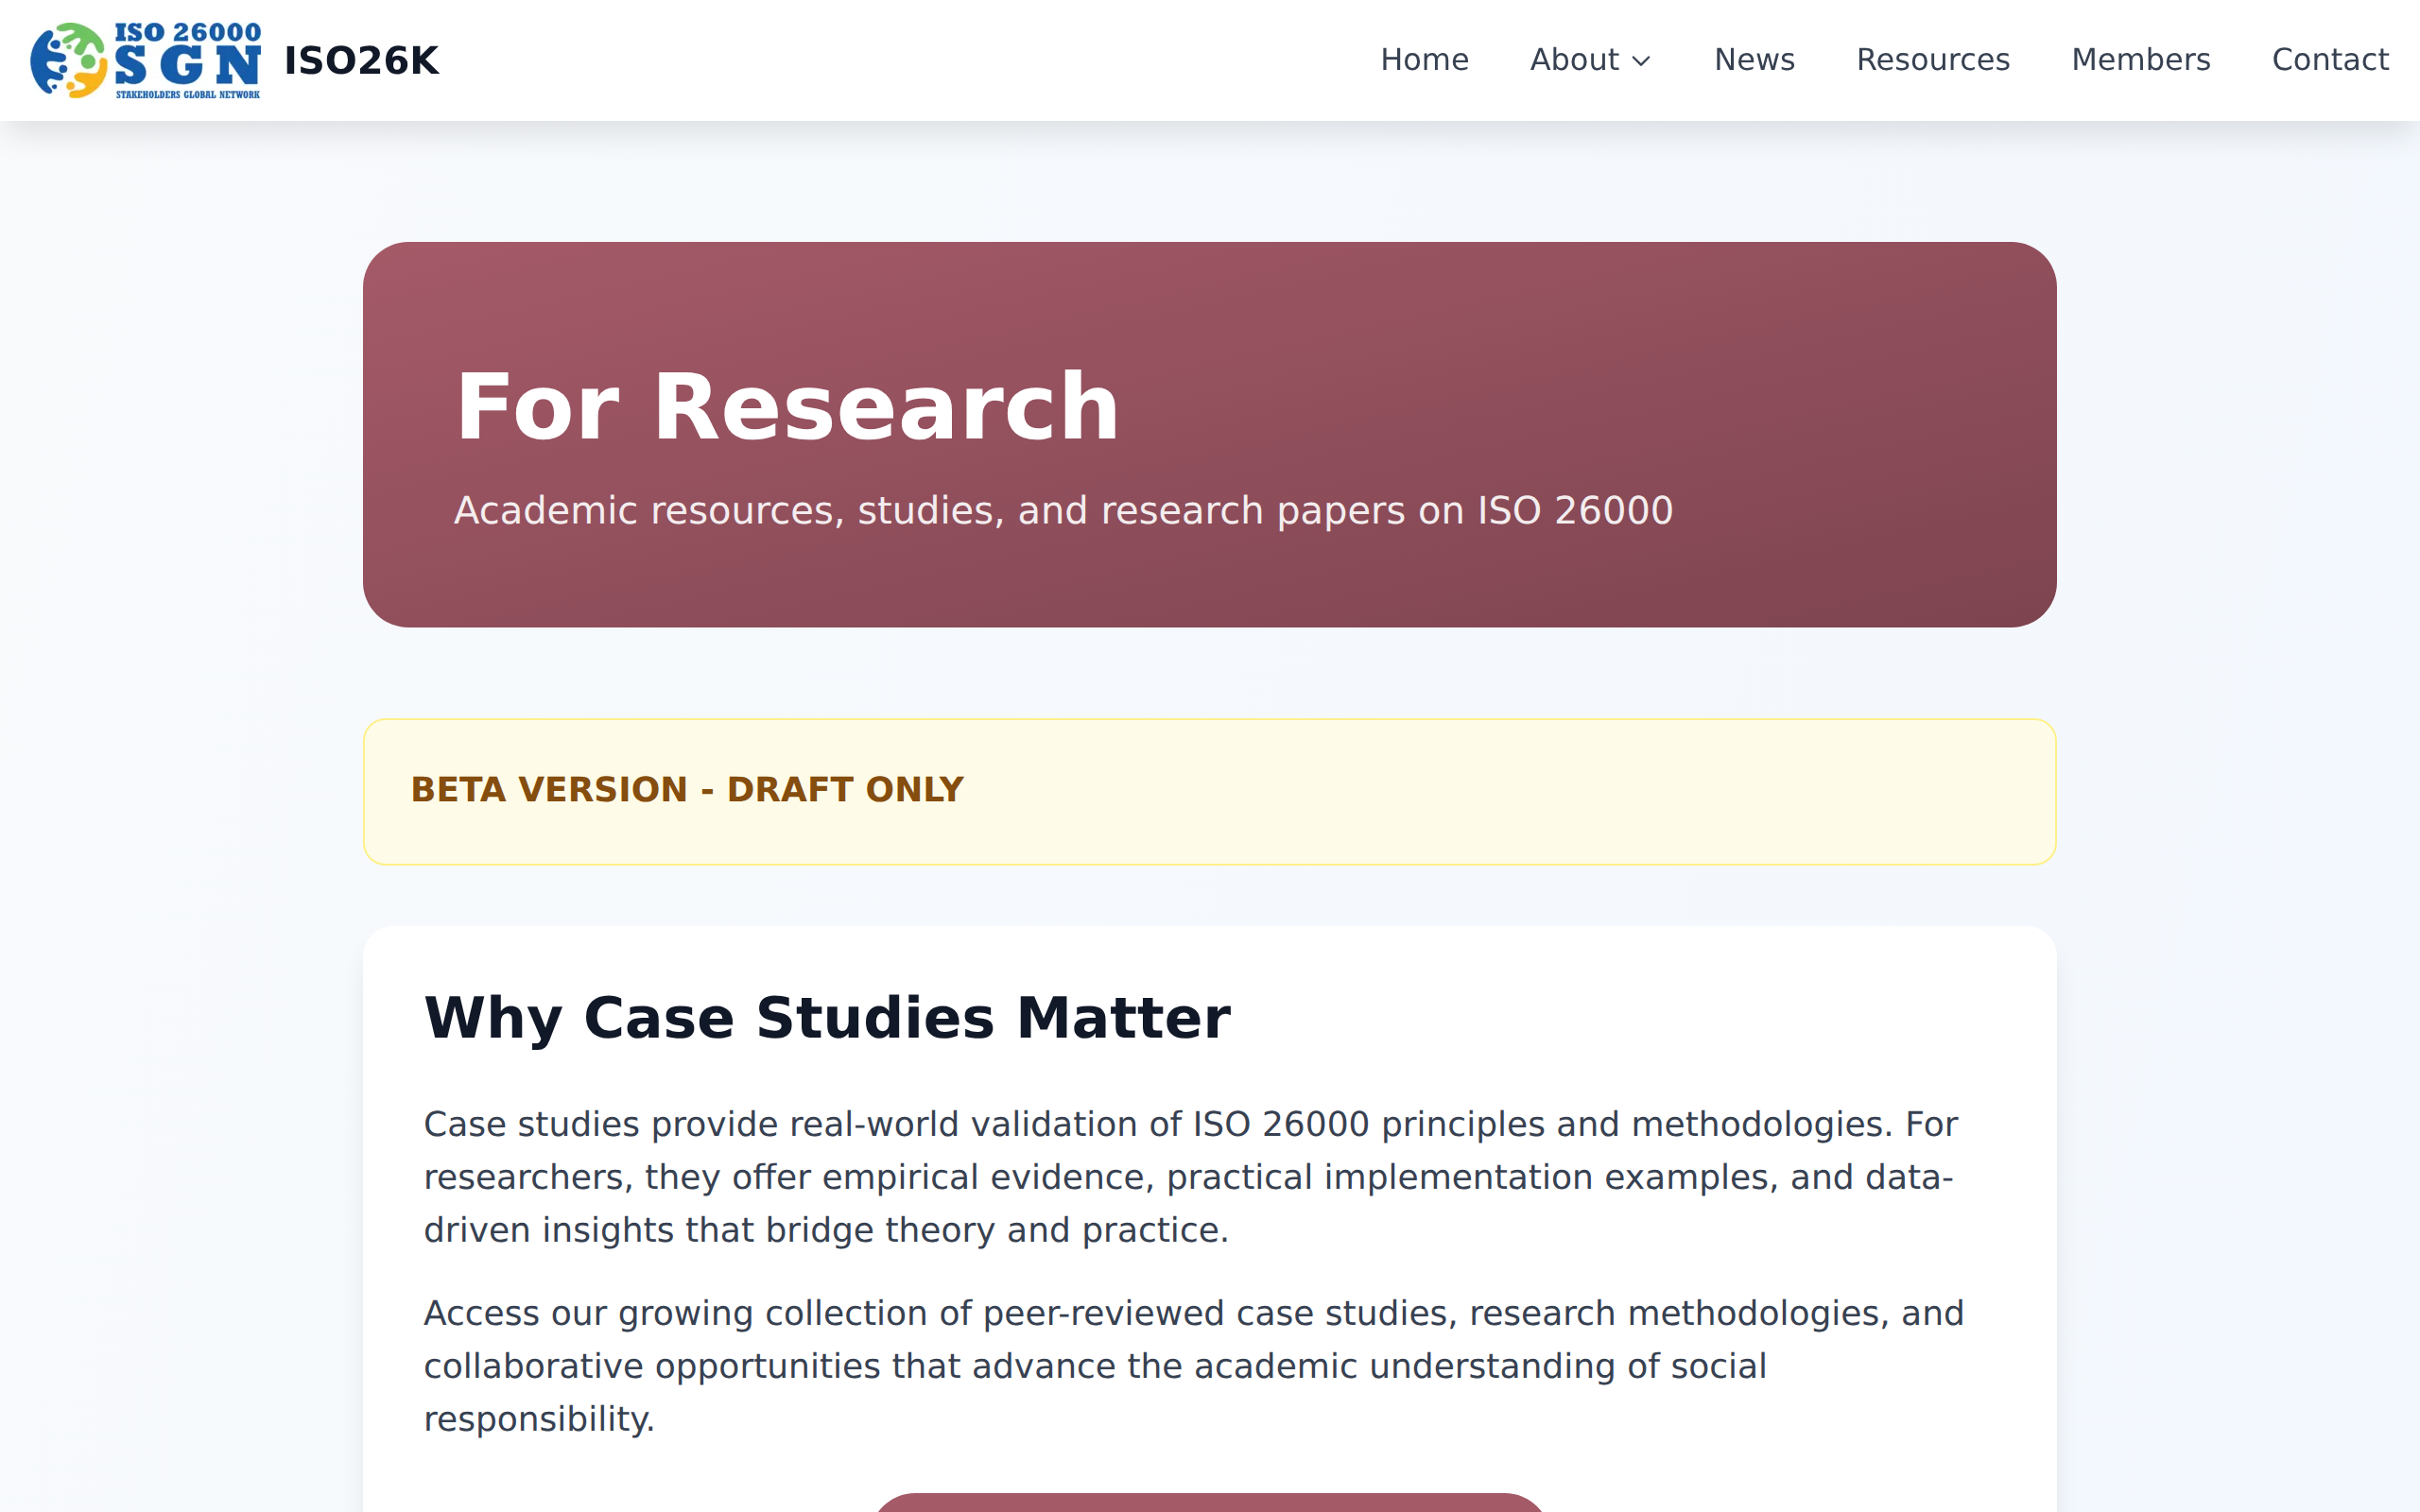Viewport: 2420px width, 1512px height.
Task: Navigate to Home
Action: pos(1424,60)
